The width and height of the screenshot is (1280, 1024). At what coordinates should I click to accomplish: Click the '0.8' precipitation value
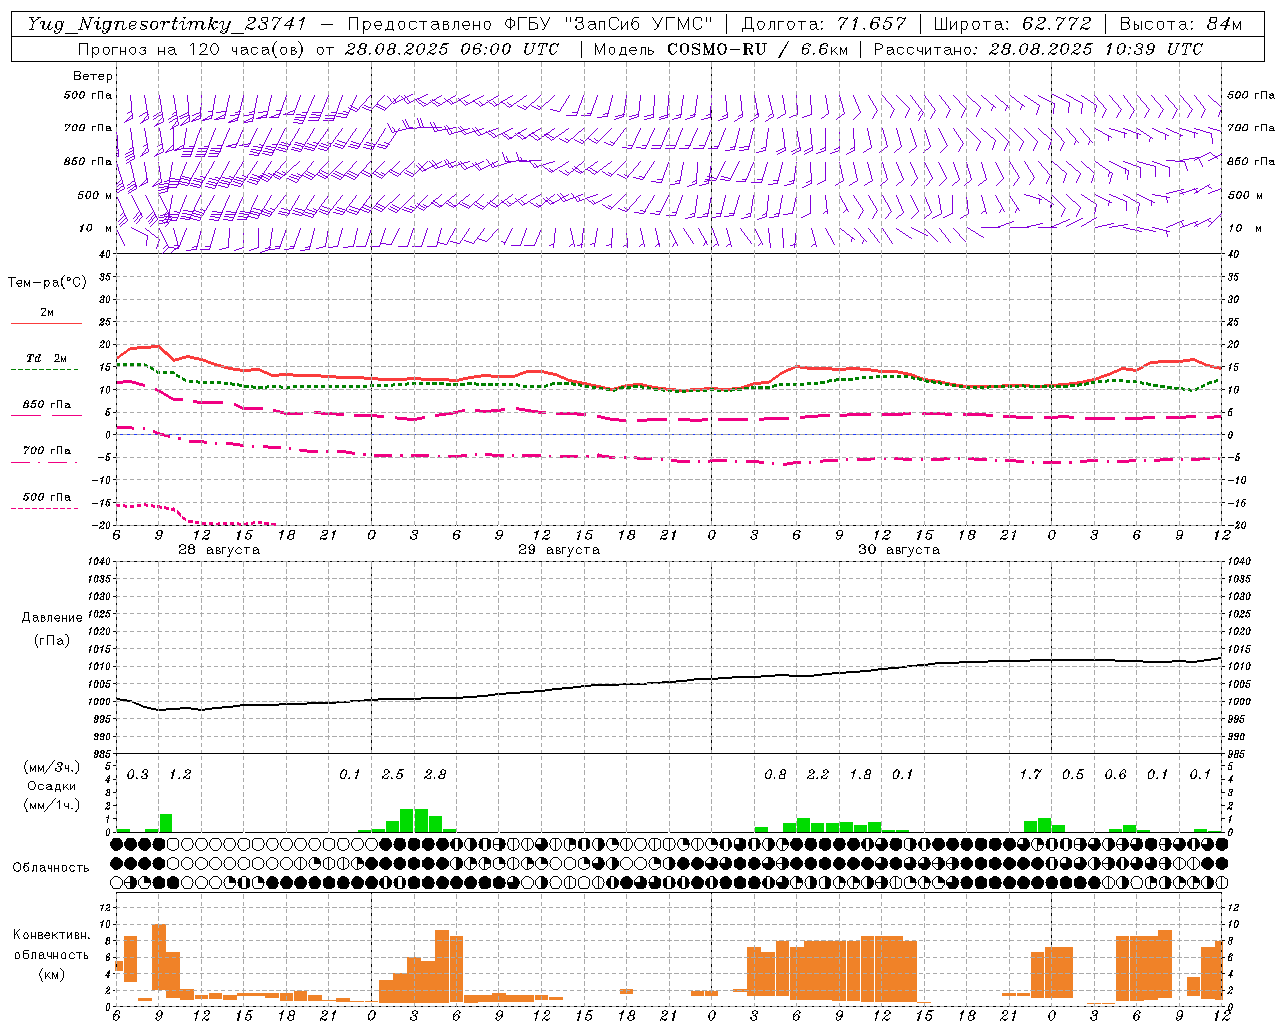tap(775, 775)
